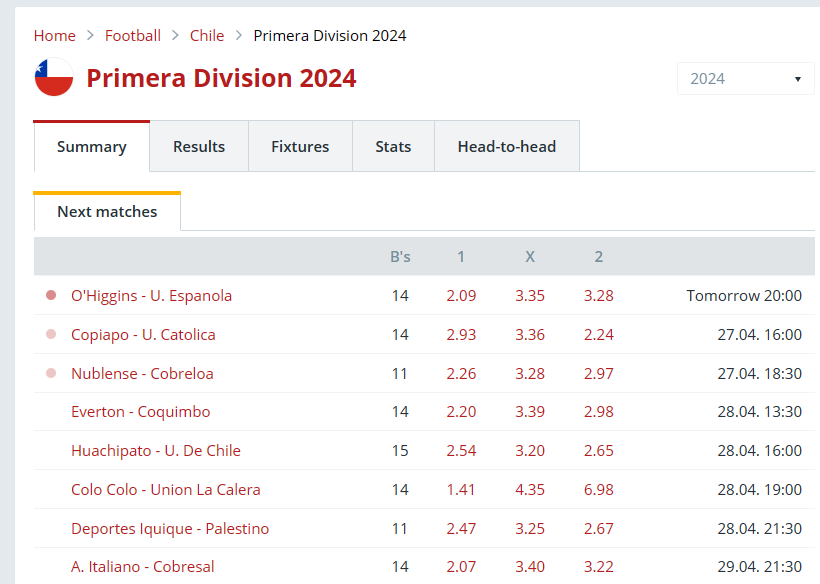Select draw odds 3.39 for Everton match
Screen dimensions: 820x584
click(530, 411)
